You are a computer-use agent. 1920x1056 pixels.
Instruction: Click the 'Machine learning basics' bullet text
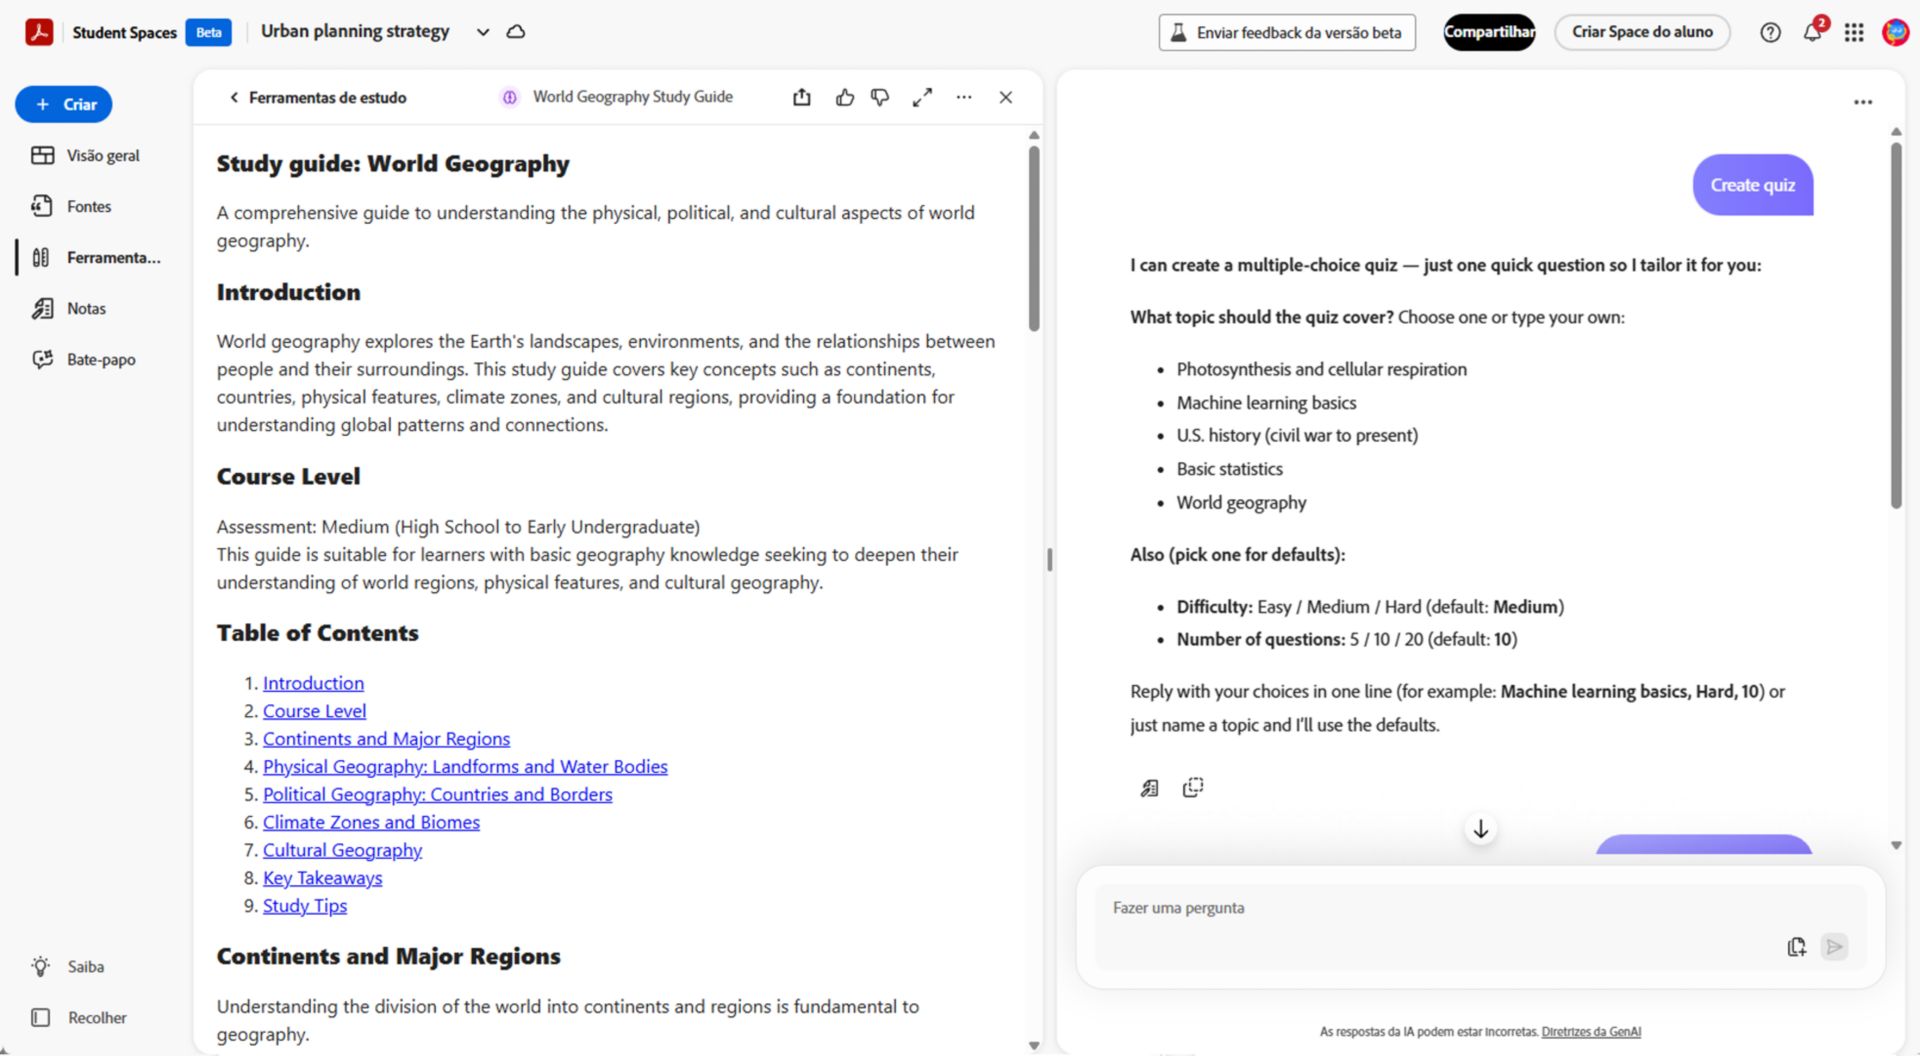1266,403
